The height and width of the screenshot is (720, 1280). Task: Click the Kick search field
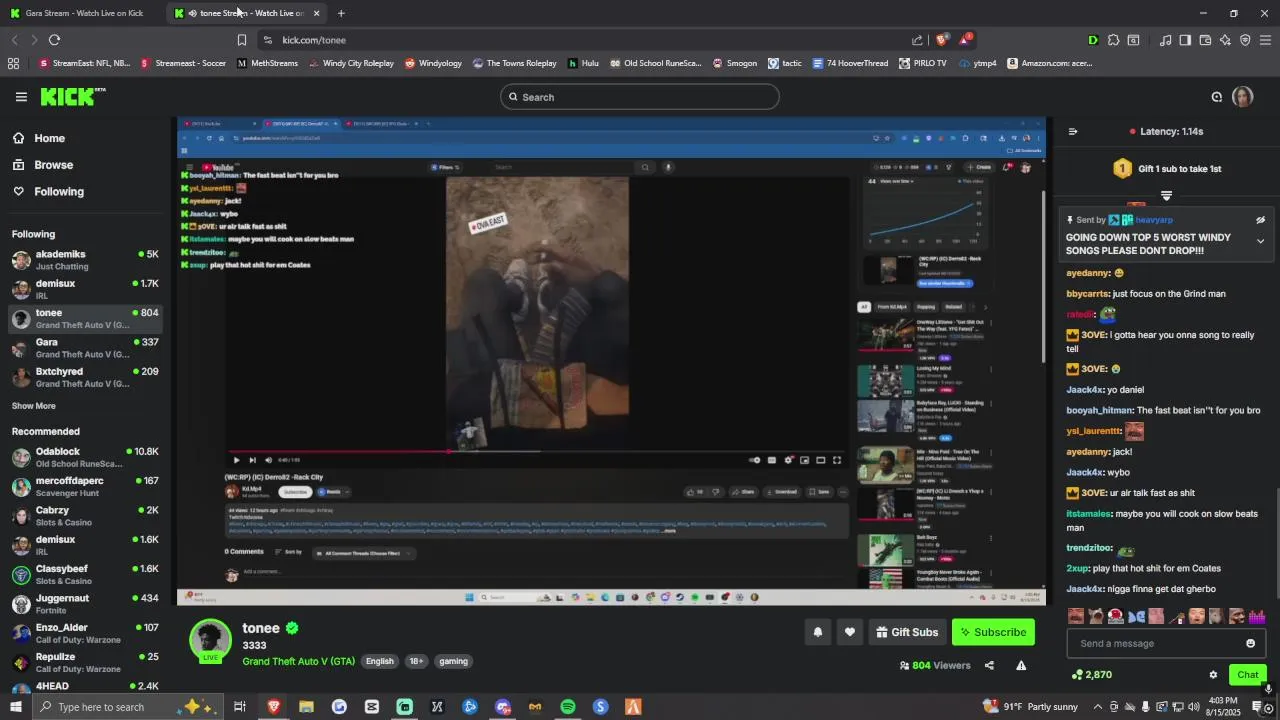[640, 97]
